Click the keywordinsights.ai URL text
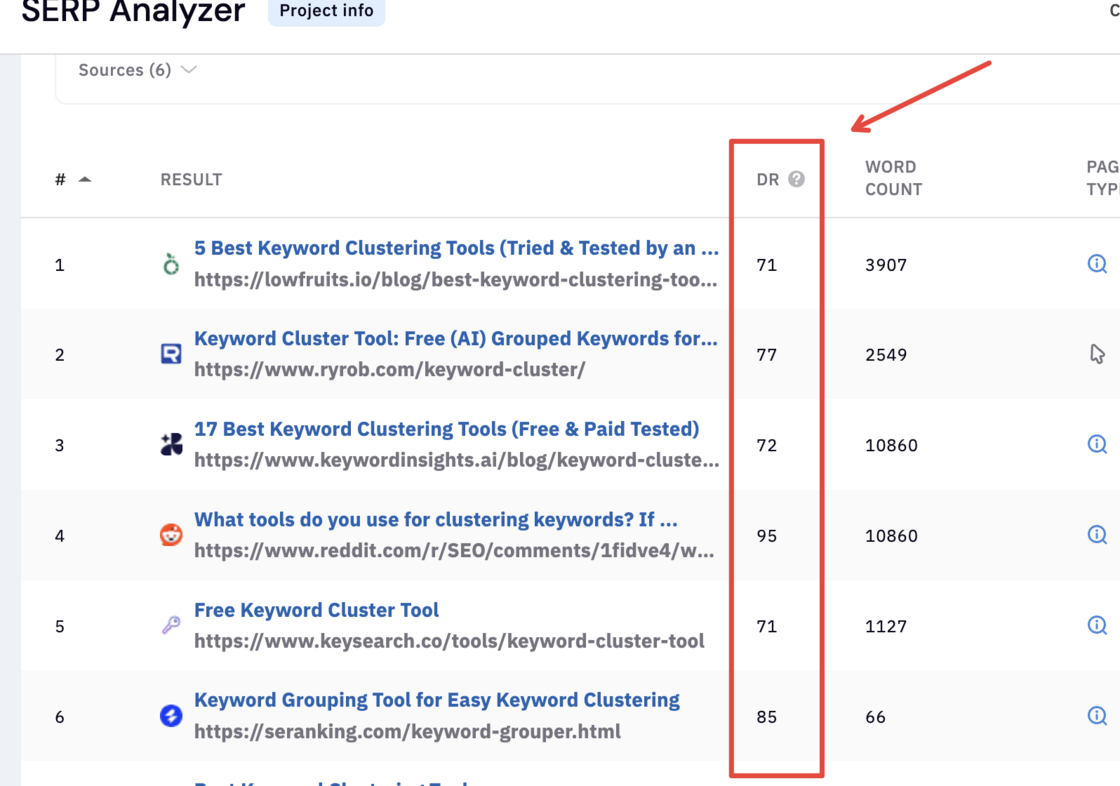Image resolution: width=1120 pixels, height=786 pixels. [456, 460]
